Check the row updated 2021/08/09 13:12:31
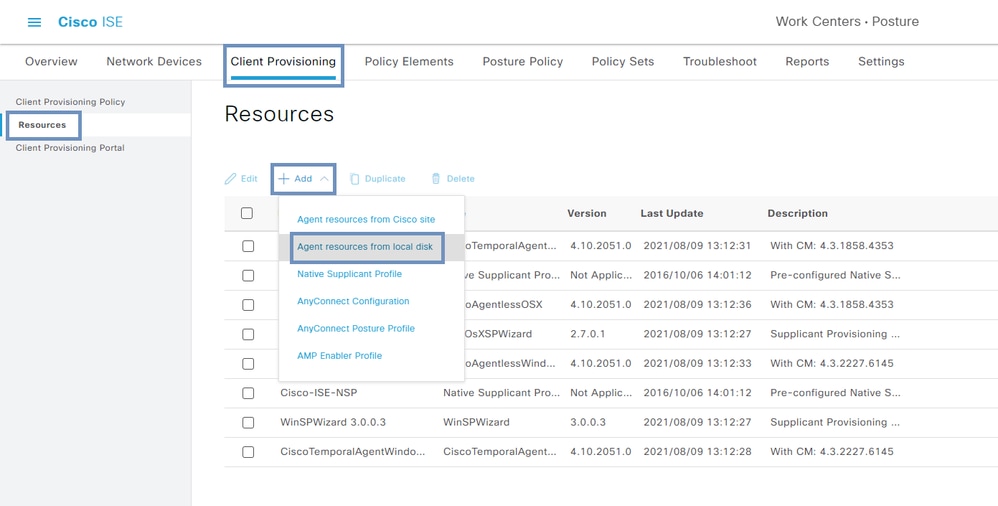Image resolution: width=998 pixels, height=506 pixels. click(248, 246)
